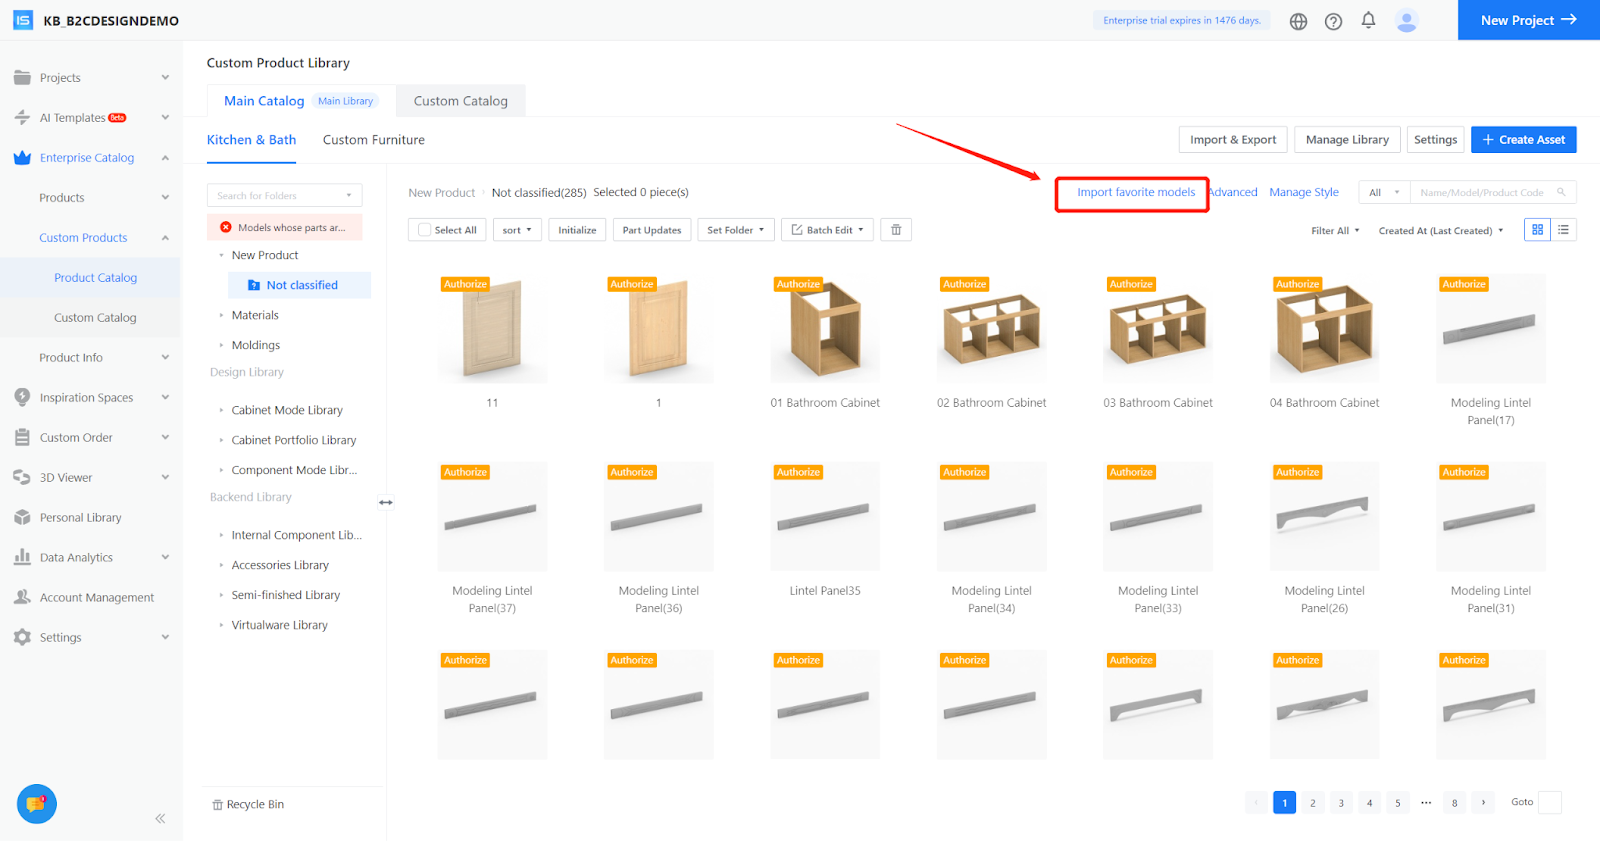
Task: Expand the Moldings folder
Action: pyautogui.click(x=221, y=345)
